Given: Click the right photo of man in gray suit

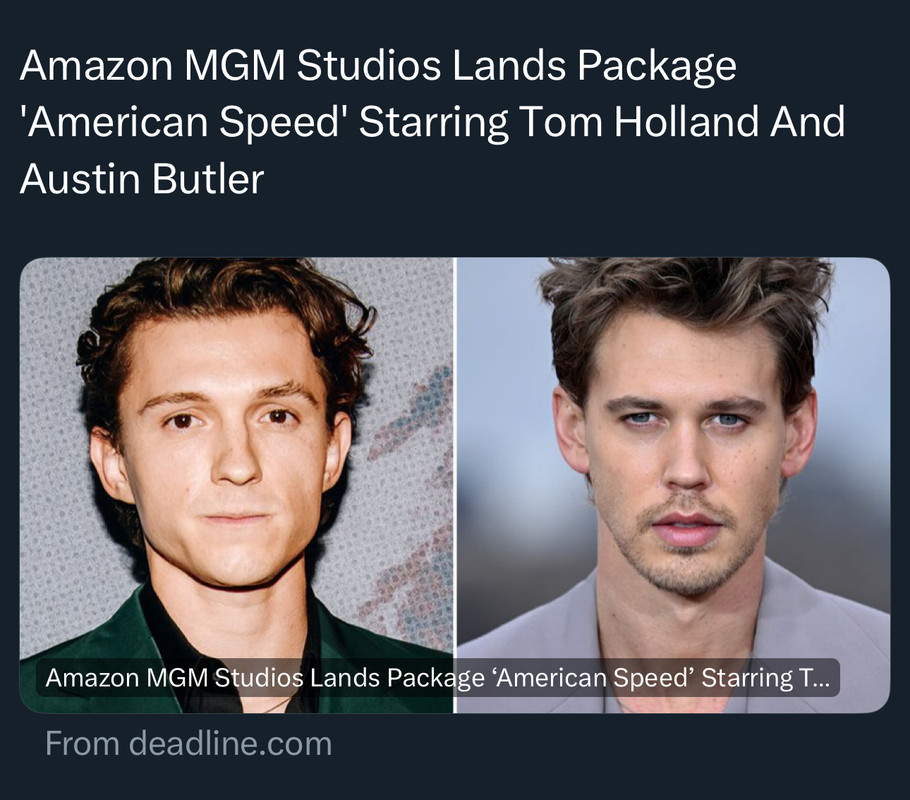Looking at the screenshot, I should [673, 485].
